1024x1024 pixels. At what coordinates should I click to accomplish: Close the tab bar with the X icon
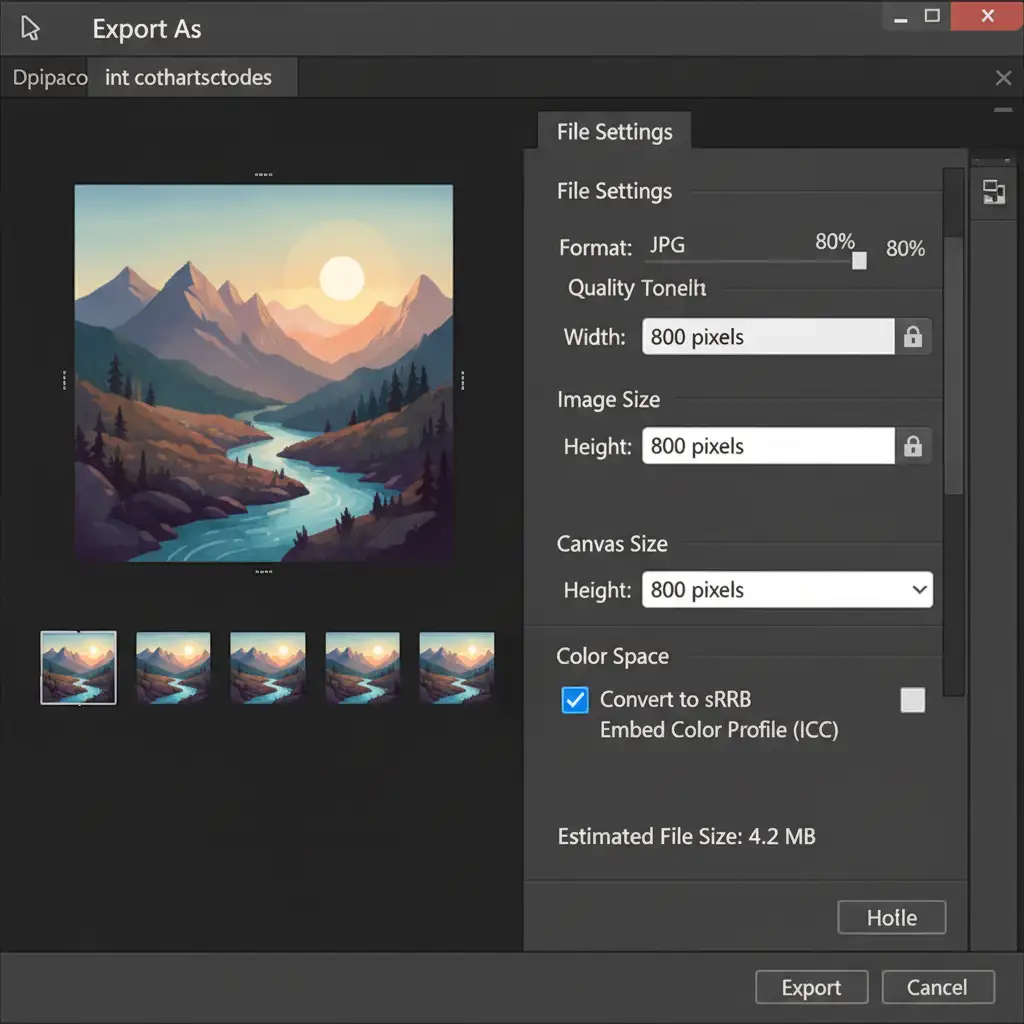[x=1003, y=78]
